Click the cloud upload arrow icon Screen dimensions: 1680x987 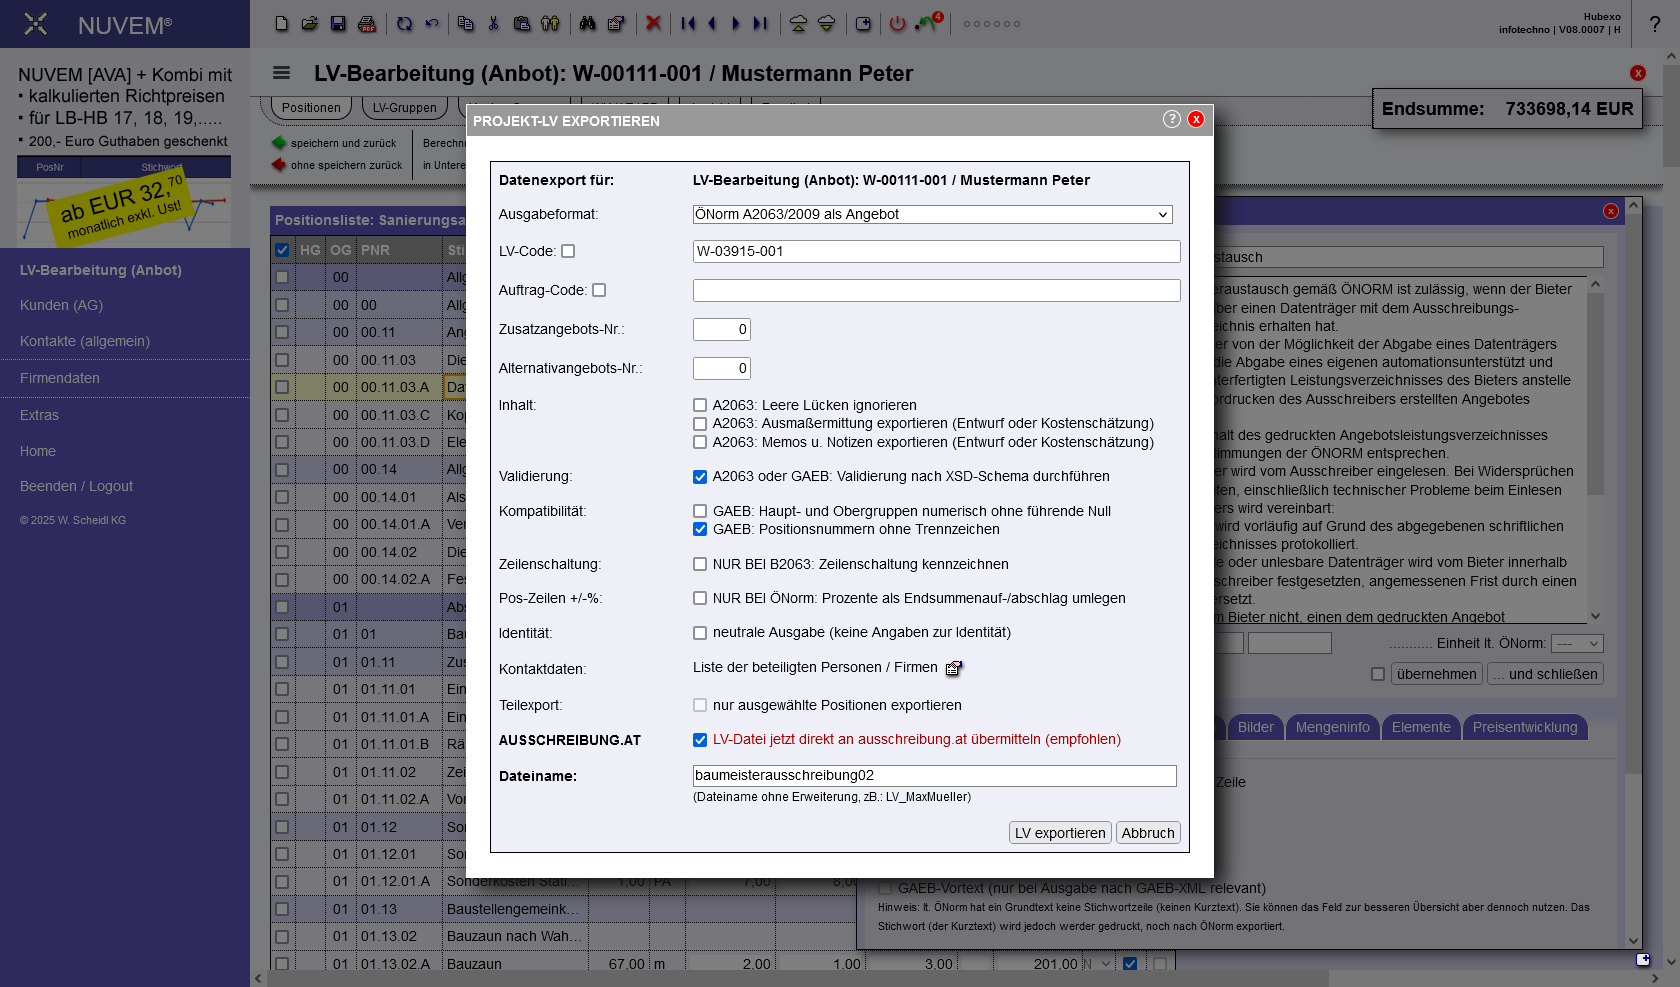click(798, 23)
